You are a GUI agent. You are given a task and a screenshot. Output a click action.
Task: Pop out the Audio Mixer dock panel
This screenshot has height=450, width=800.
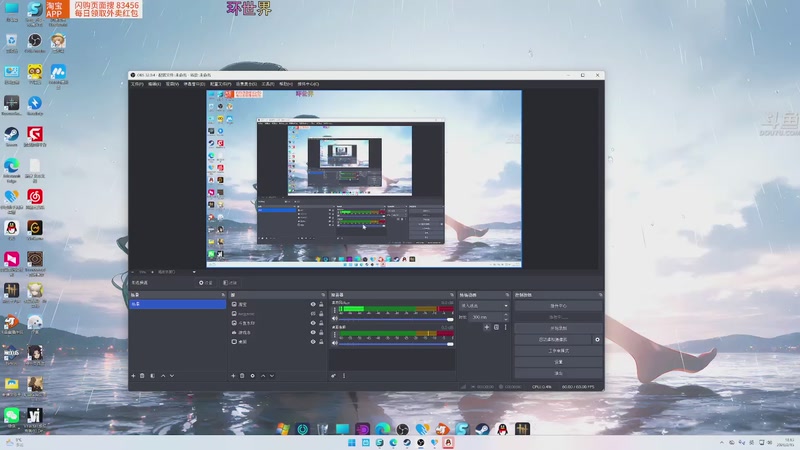[x=452, y=295]
